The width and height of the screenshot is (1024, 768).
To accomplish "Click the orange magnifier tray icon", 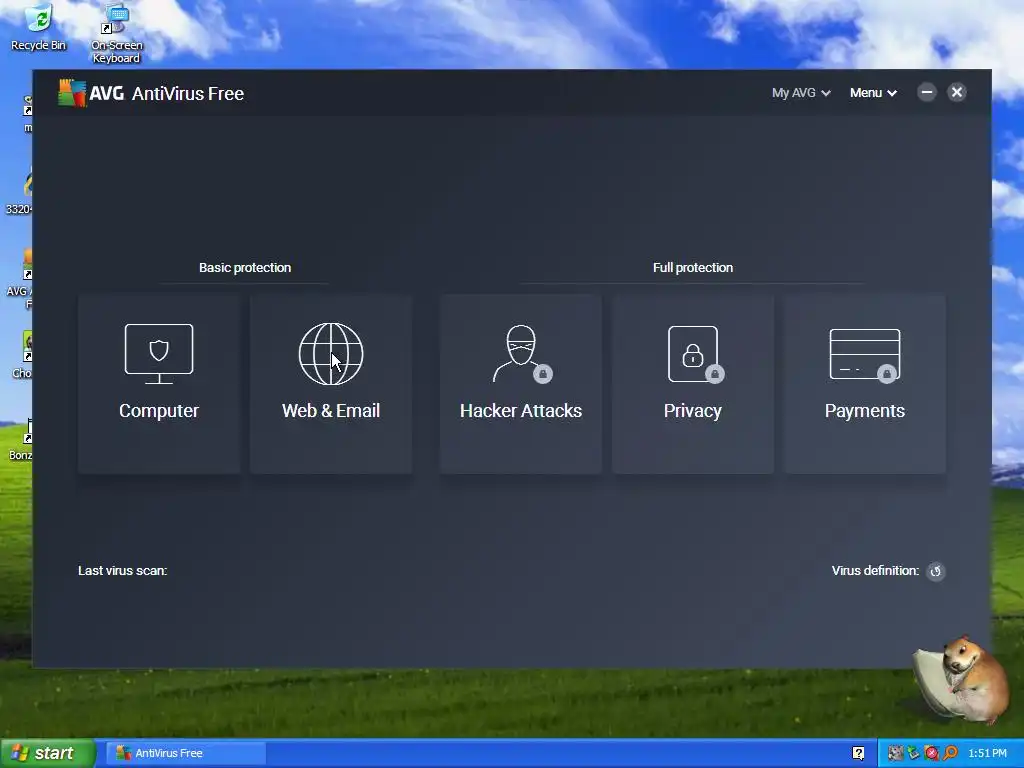I will (950, 753).
